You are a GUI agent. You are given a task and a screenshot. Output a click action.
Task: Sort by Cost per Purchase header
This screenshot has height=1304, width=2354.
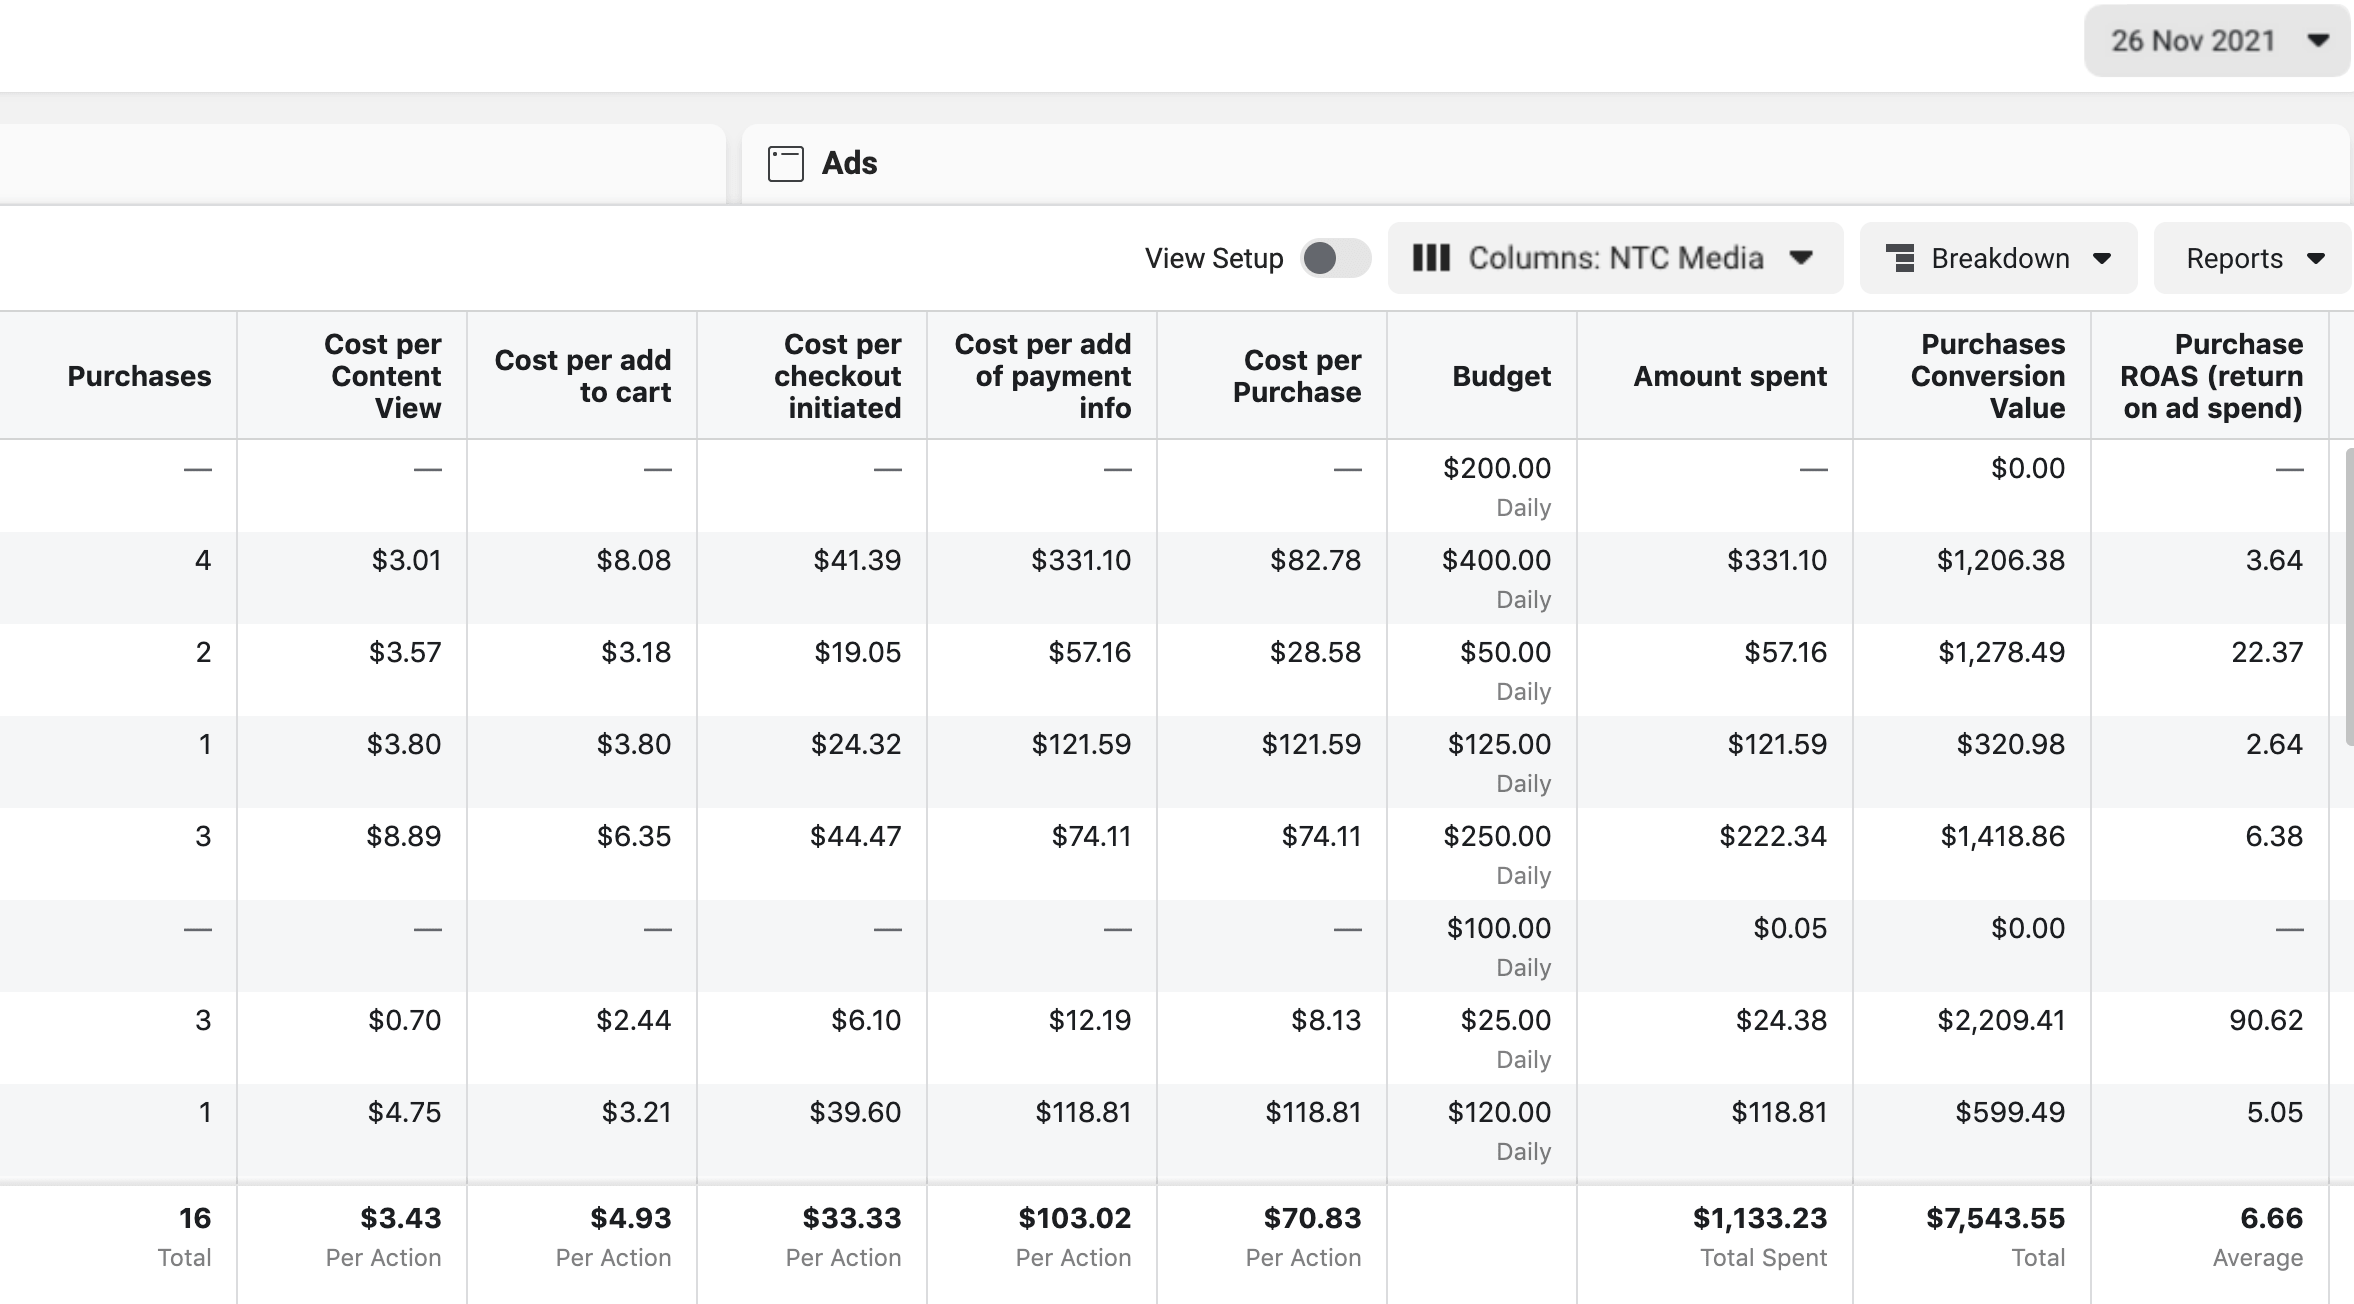(1297, 376)
